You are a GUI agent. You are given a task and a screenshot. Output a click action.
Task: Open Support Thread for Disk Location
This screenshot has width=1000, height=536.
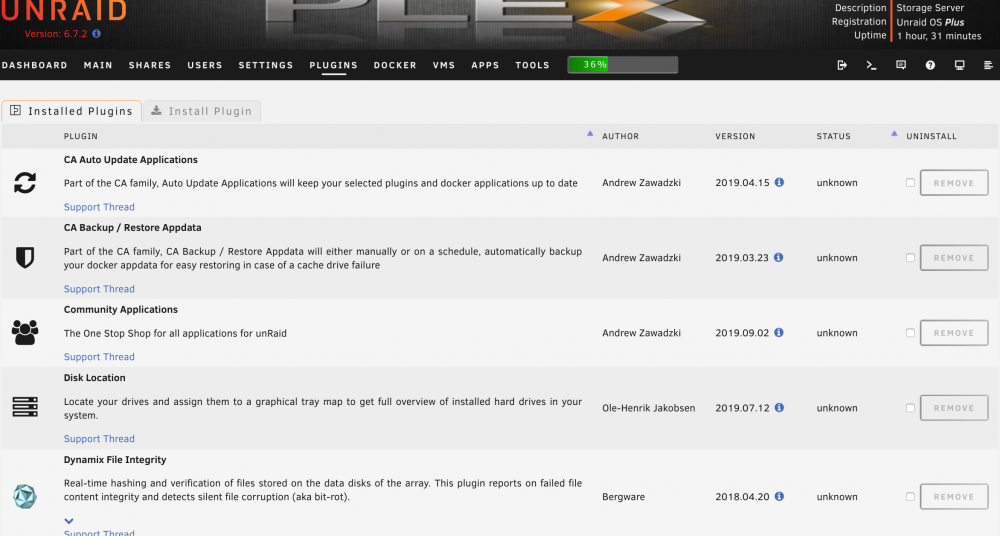[x=99, y=439]
